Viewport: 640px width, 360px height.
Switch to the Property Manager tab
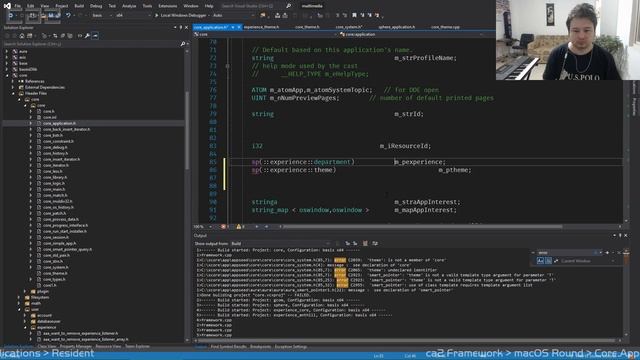pyautogui.click(x=76, y=347)
